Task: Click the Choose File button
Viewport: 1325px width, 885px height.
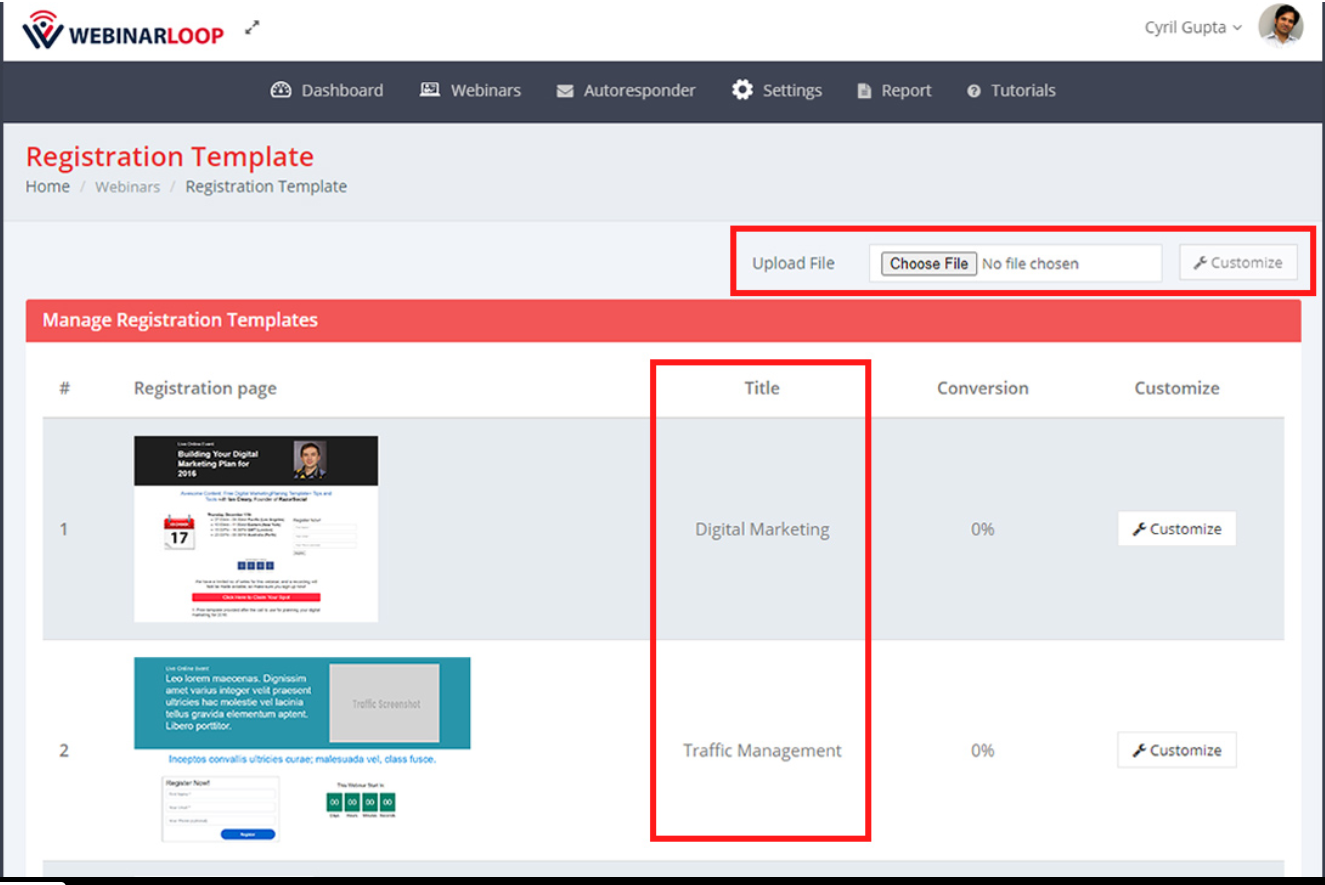Action: point(926,263)
